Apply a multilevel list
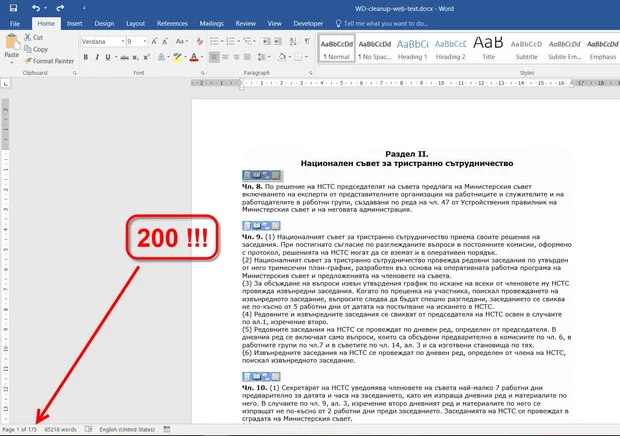Viewport: 620px width, 436px height. [248, 42]
